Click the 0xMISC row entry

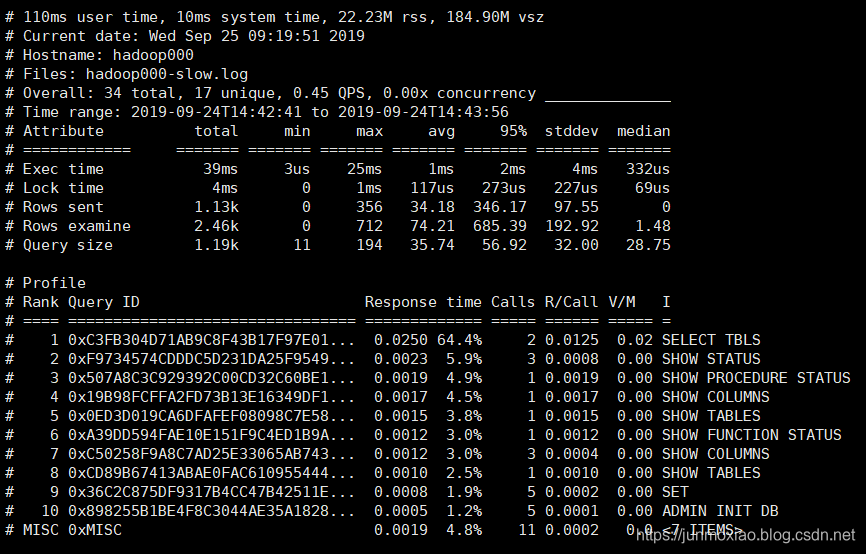[x=94, y=530]
